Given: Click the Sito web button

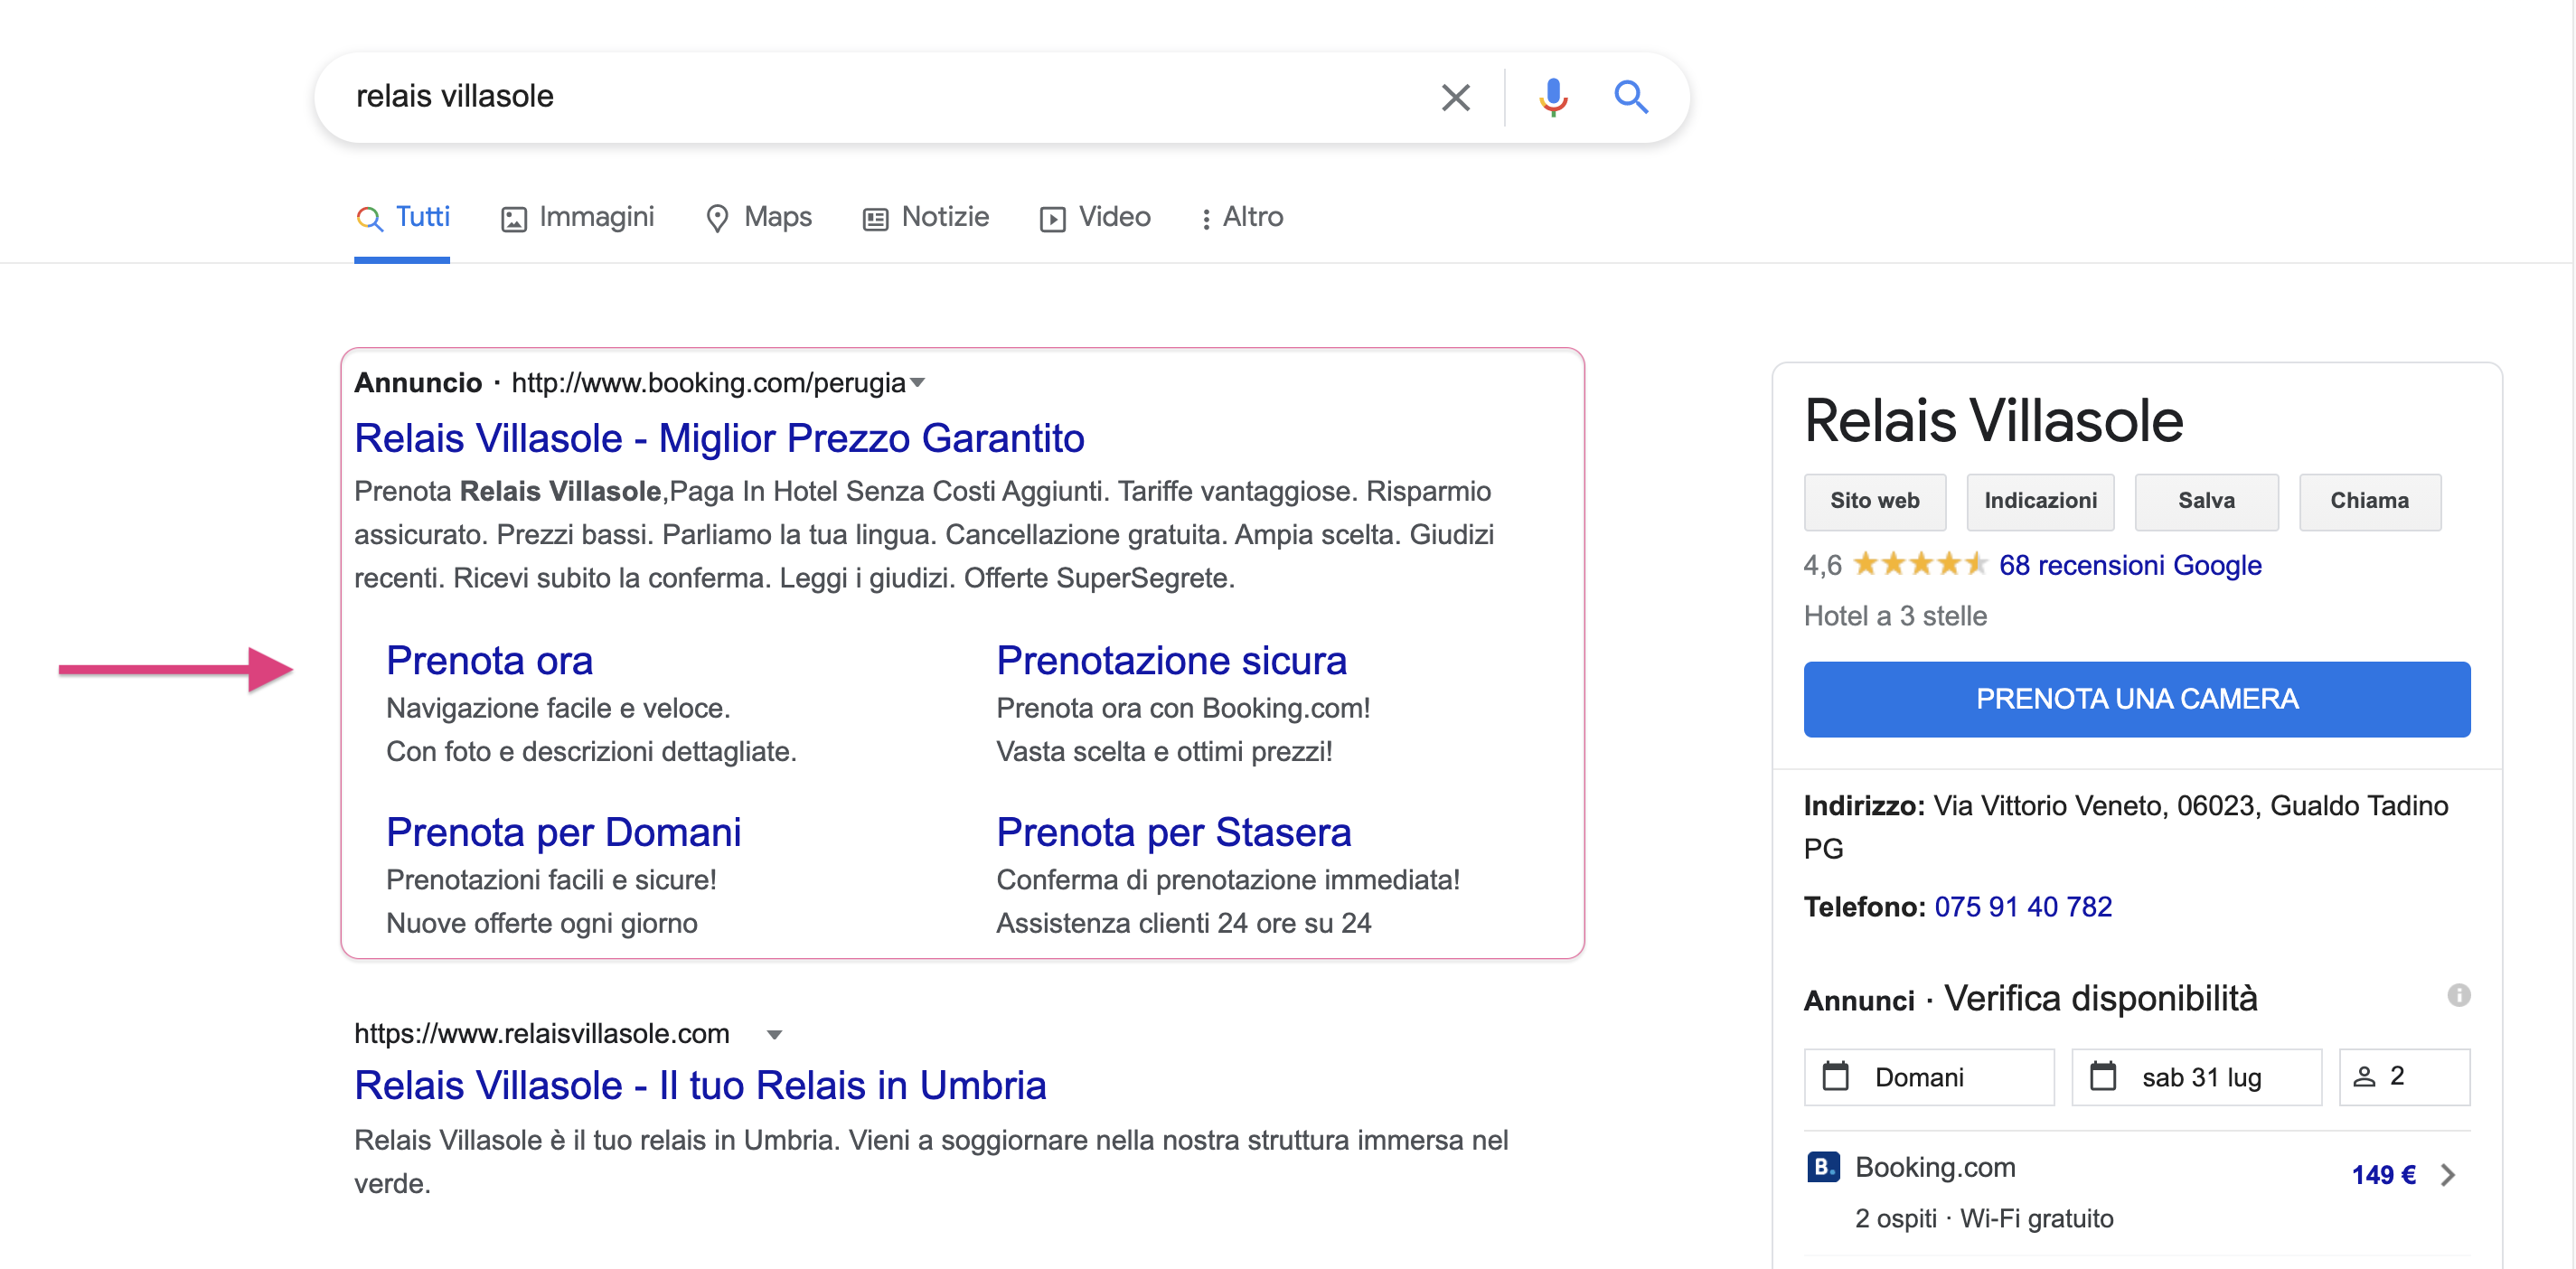Looking at the screenshot, I should [x=1875, y=501].
